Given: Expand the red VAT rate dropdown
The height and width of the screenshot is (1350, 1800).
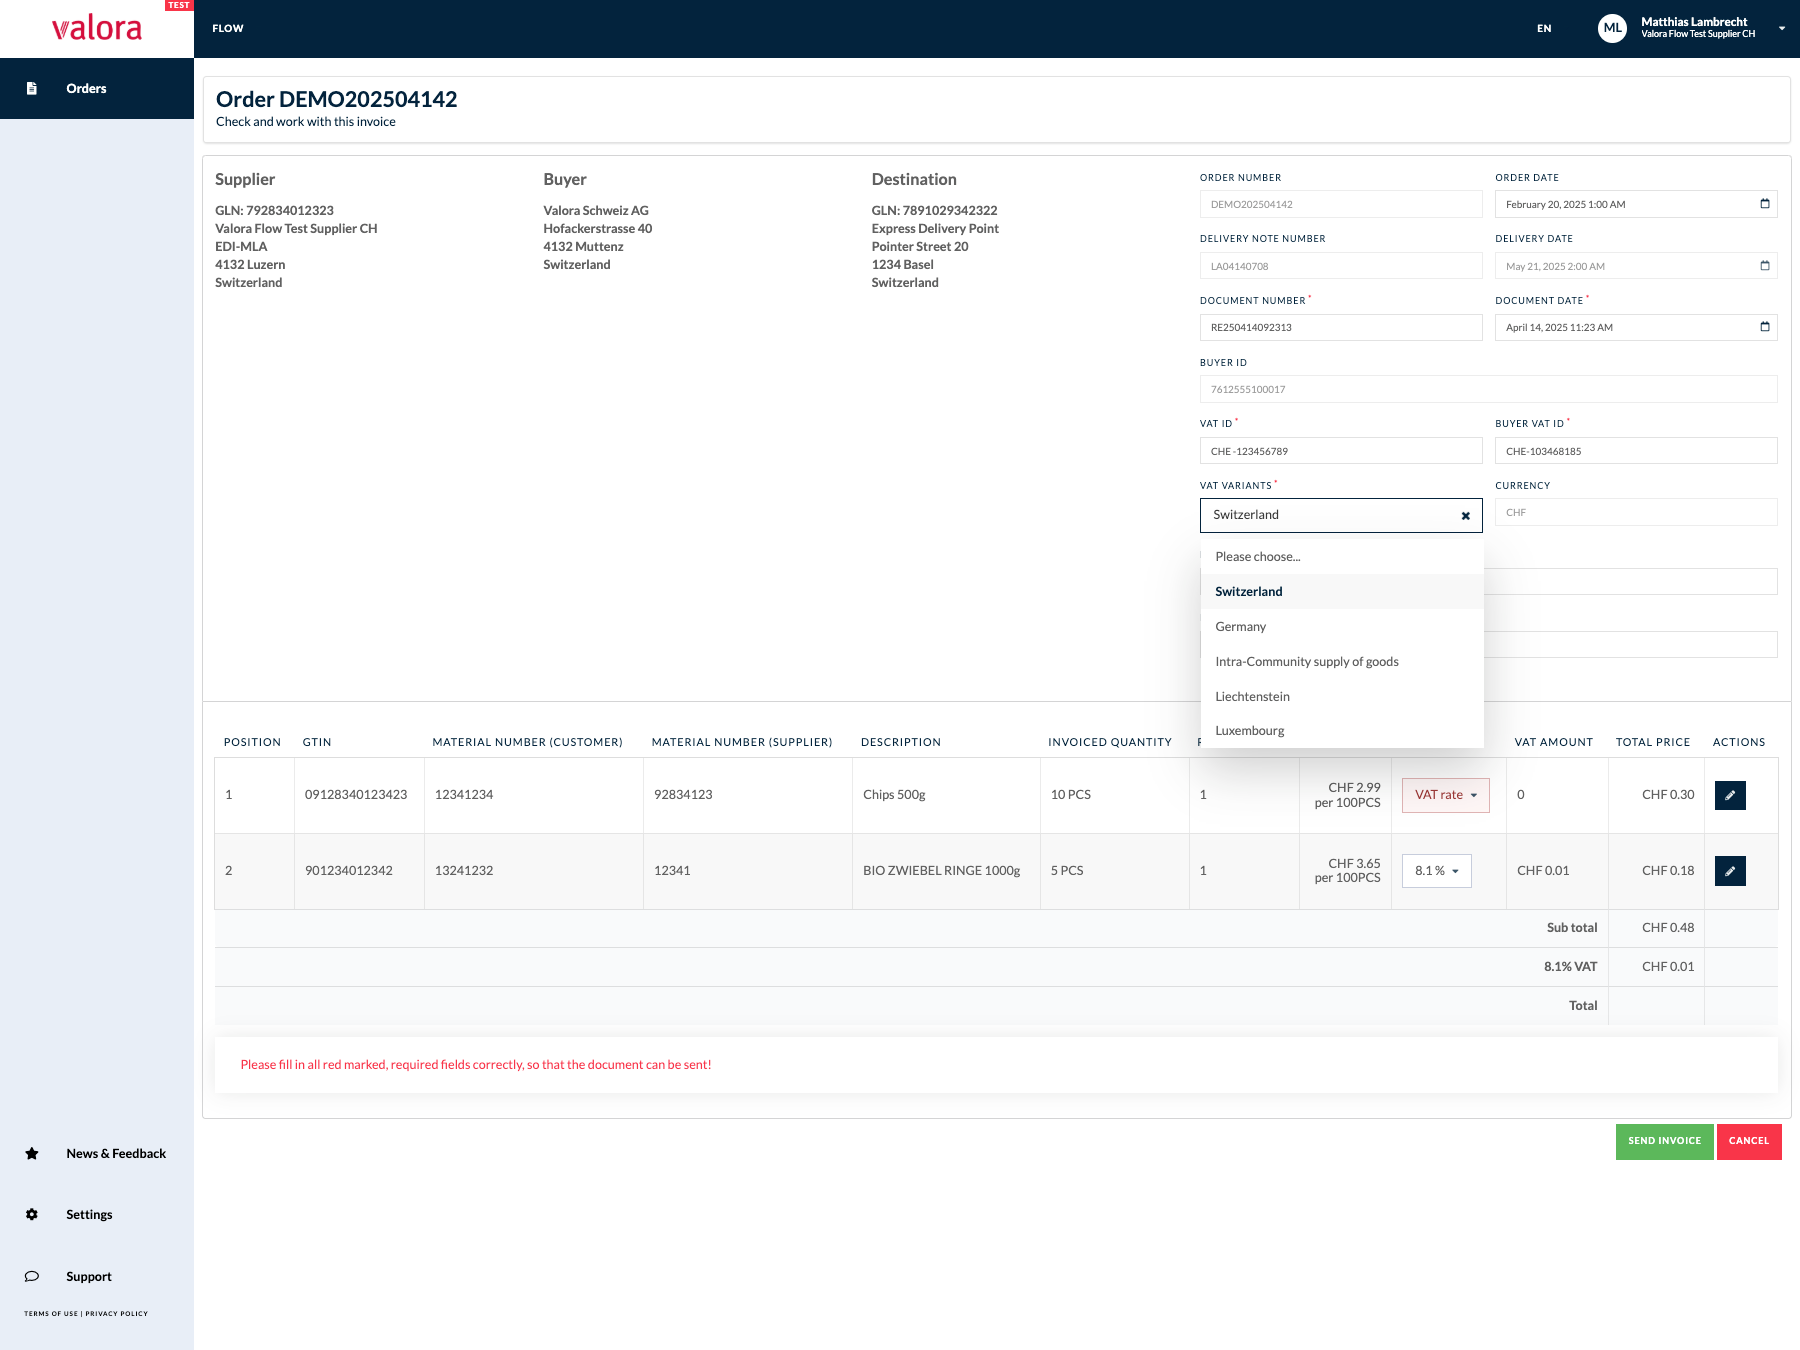Looking at the screenshot, I should (1445, 795).
